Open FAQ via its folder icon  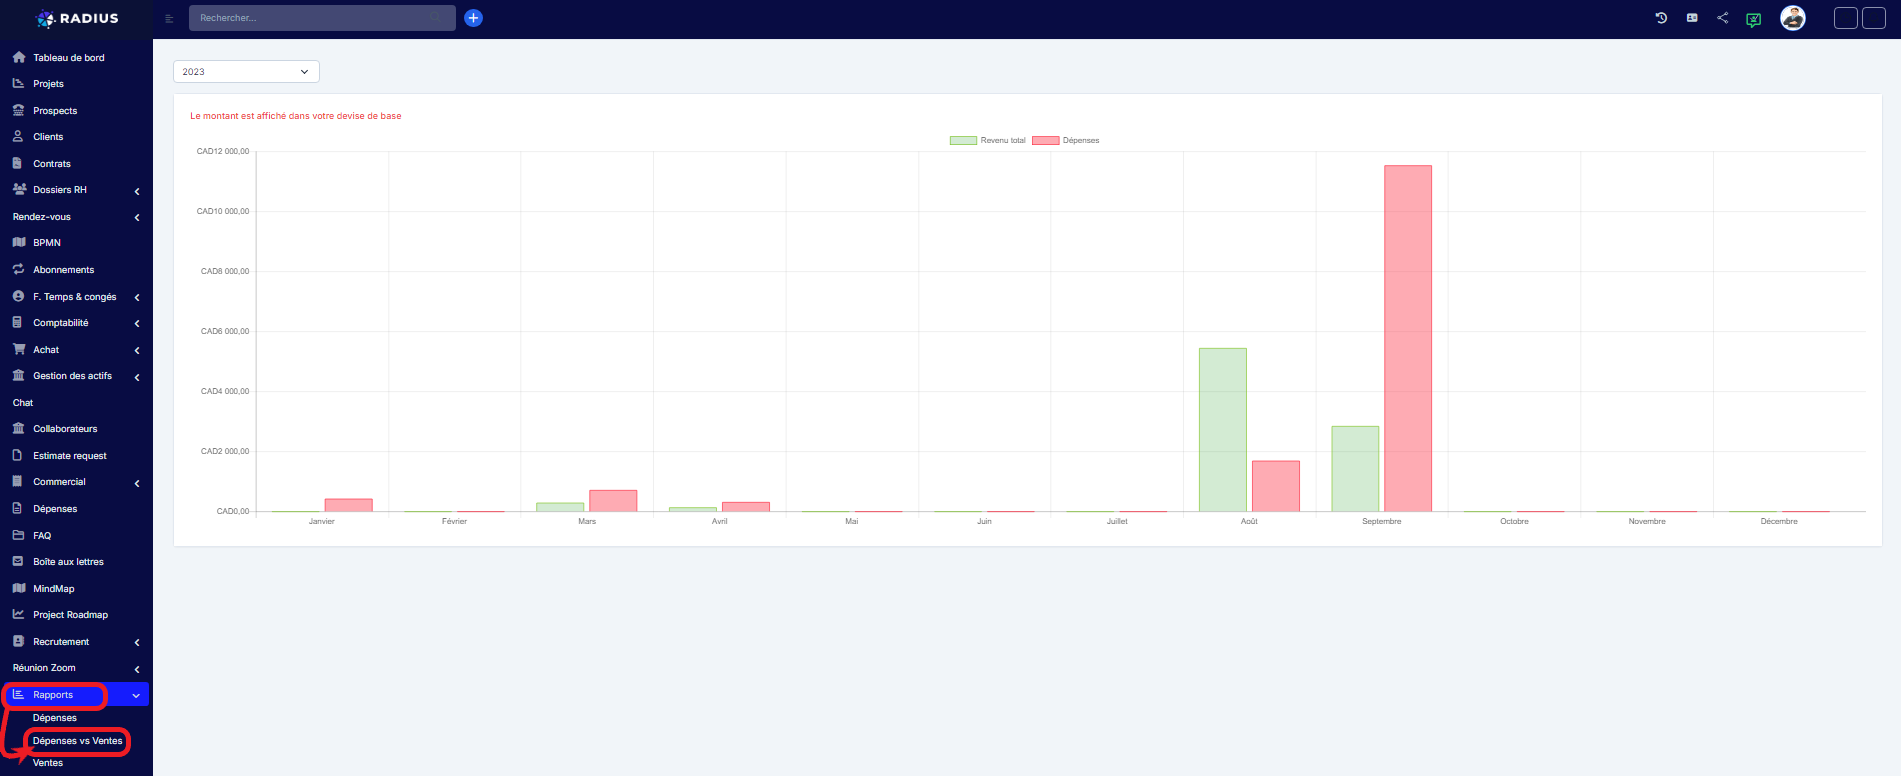18,535
